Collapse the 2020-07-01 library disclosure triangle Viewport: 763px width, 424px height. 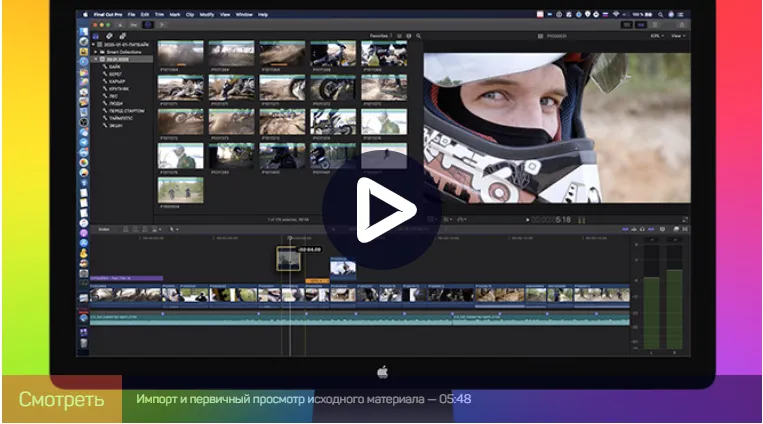93,45
